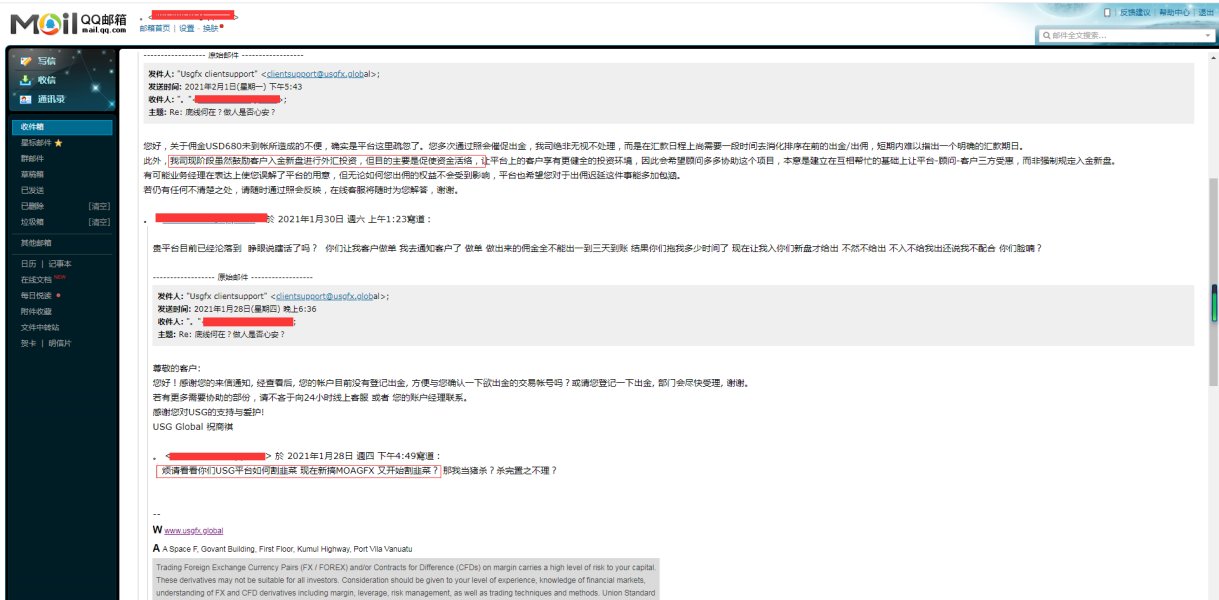Click text 'USG Global 祝商祺'
The image size is (1219, 600).
point(191,426)
